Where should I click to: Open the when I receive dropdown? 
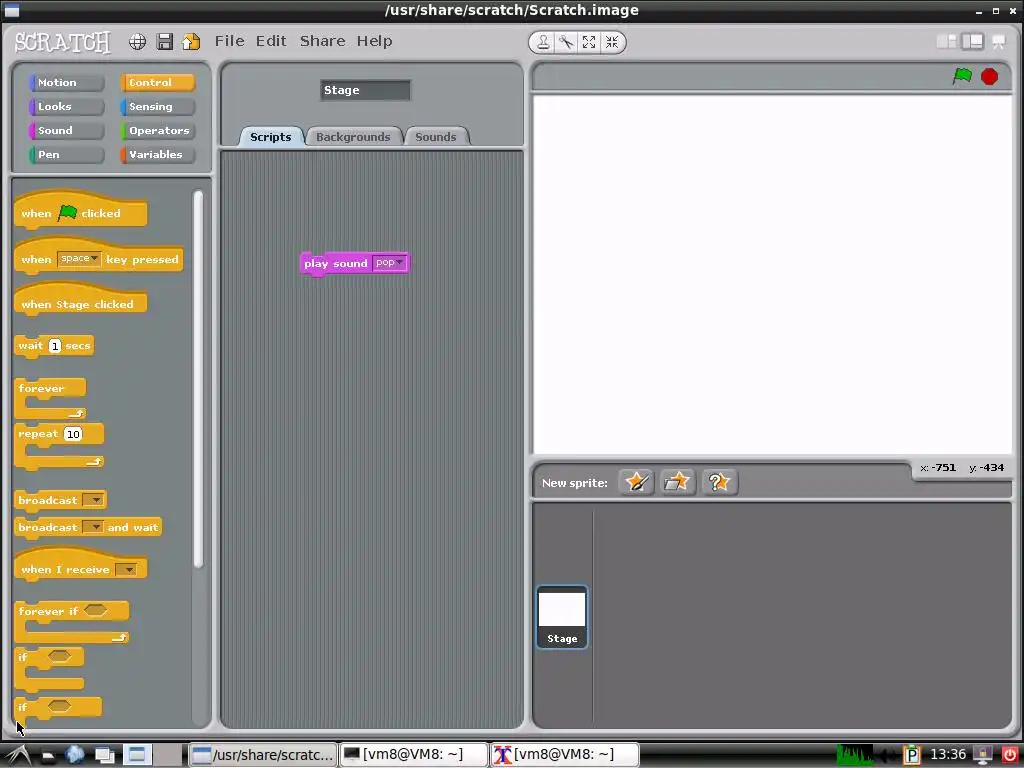[x=126, y=569]
